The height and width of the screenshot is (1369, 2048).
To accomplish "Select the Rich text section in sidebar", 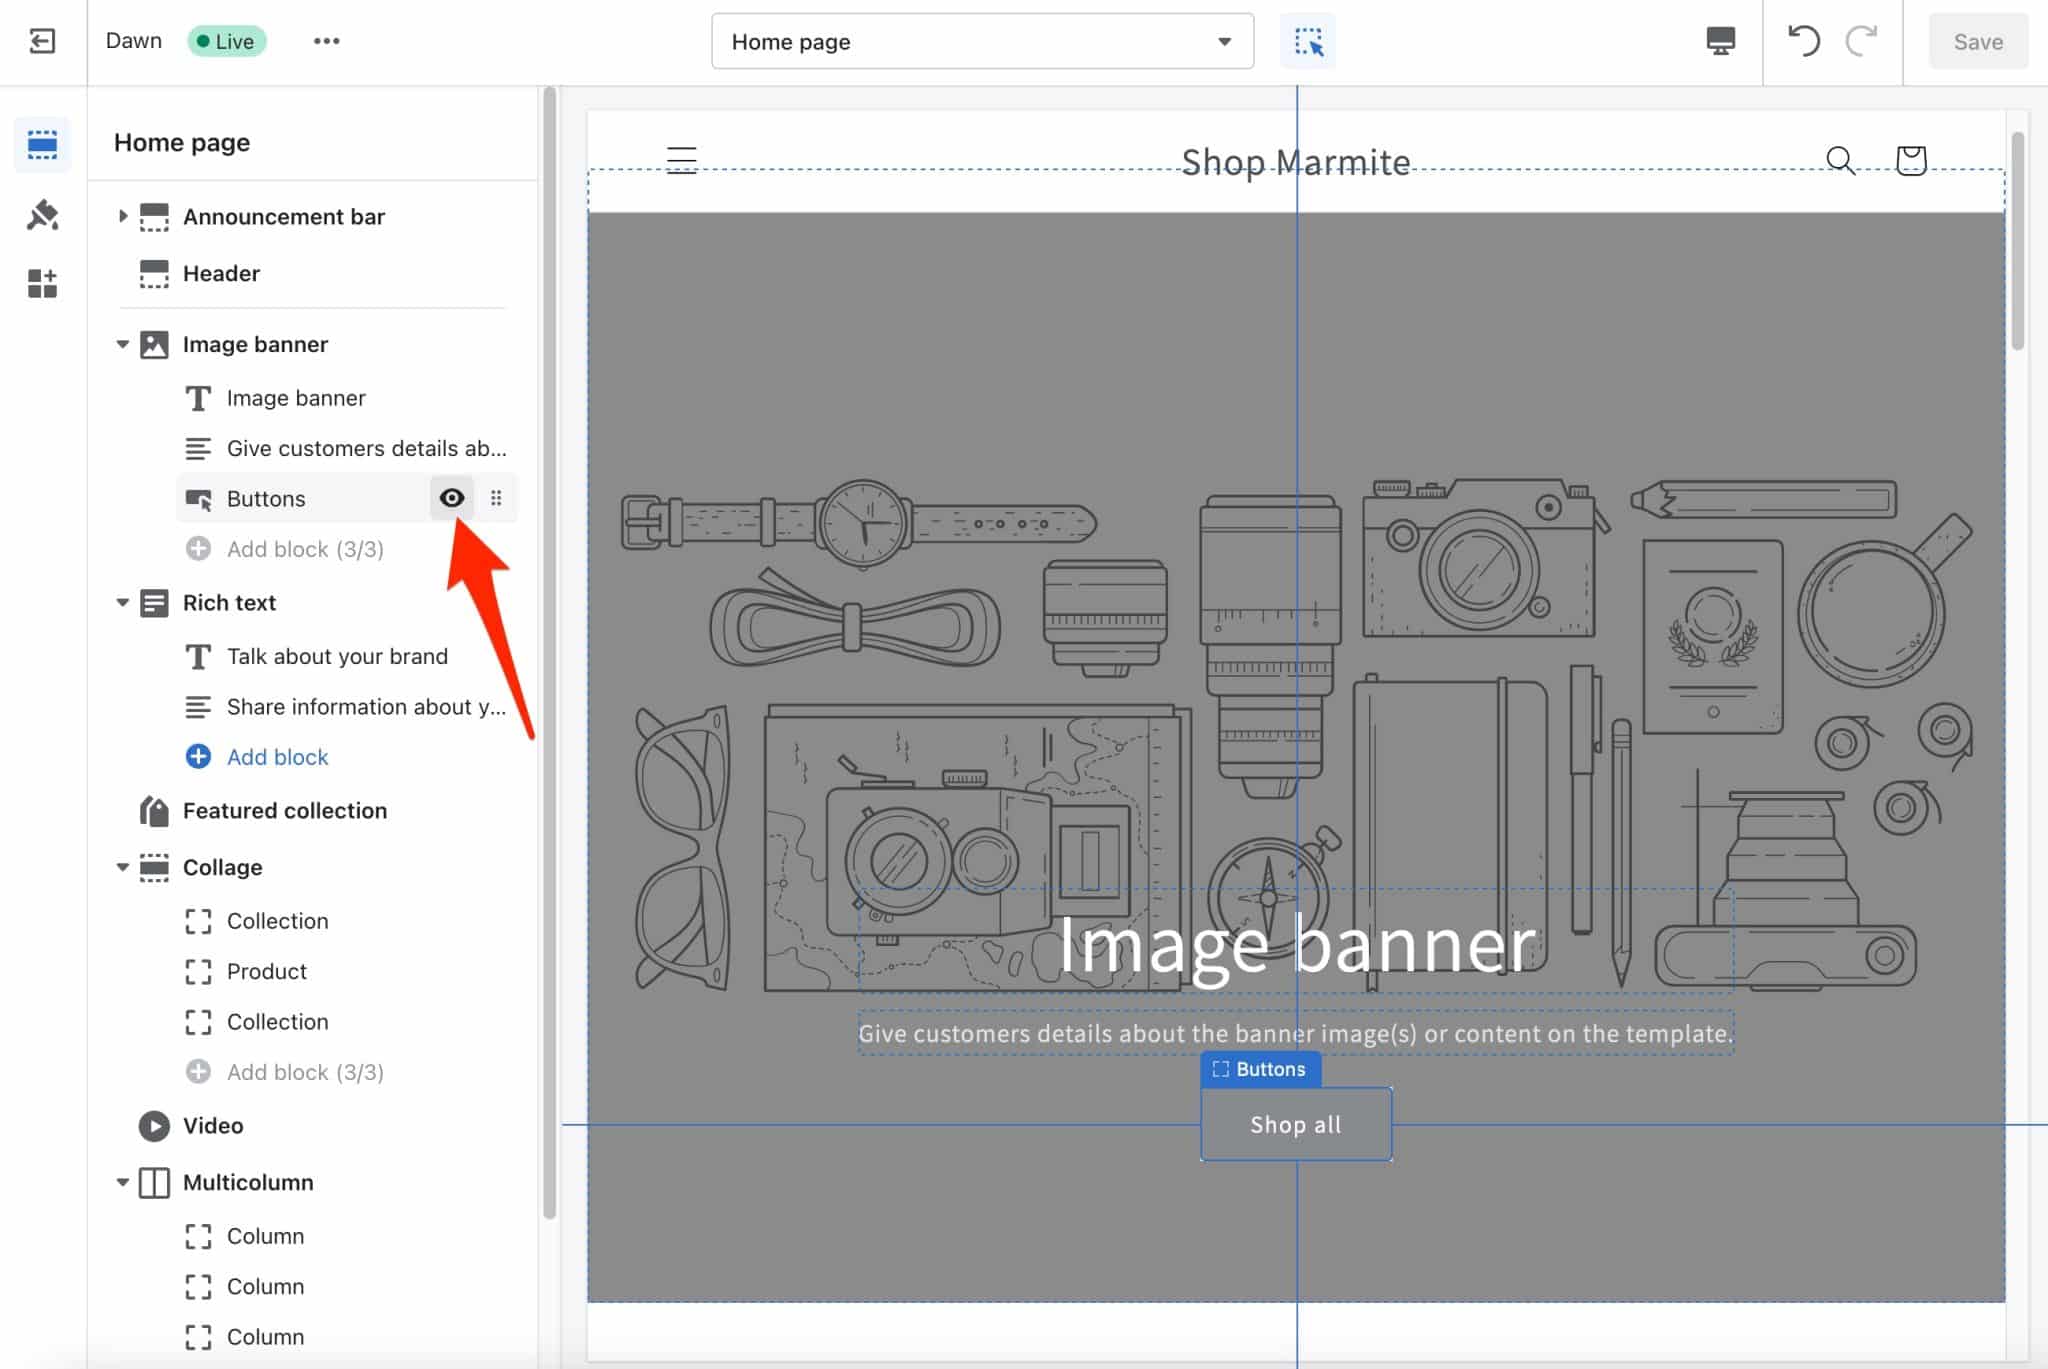I will [229, 600].
